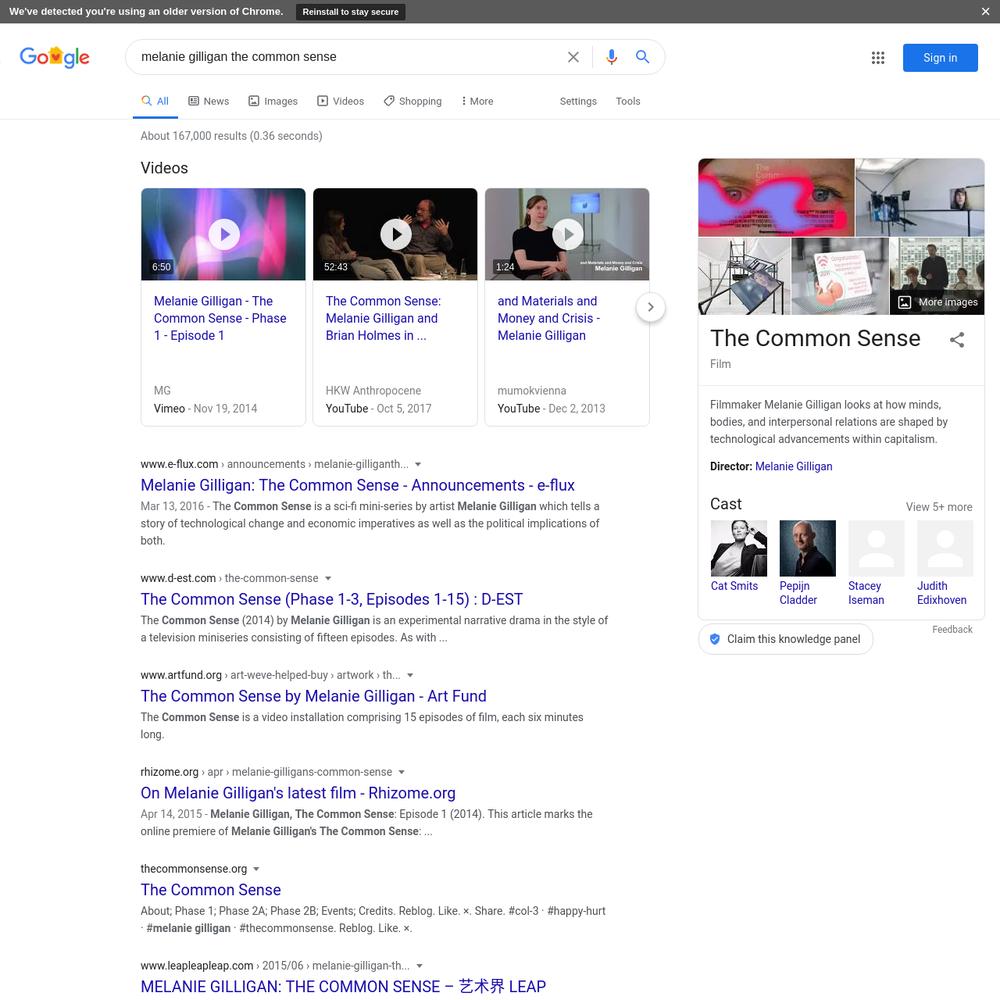Expand d-est.com result options arrow
Viewport: 1000px width, 1000px height.
(x=328, y=578)
